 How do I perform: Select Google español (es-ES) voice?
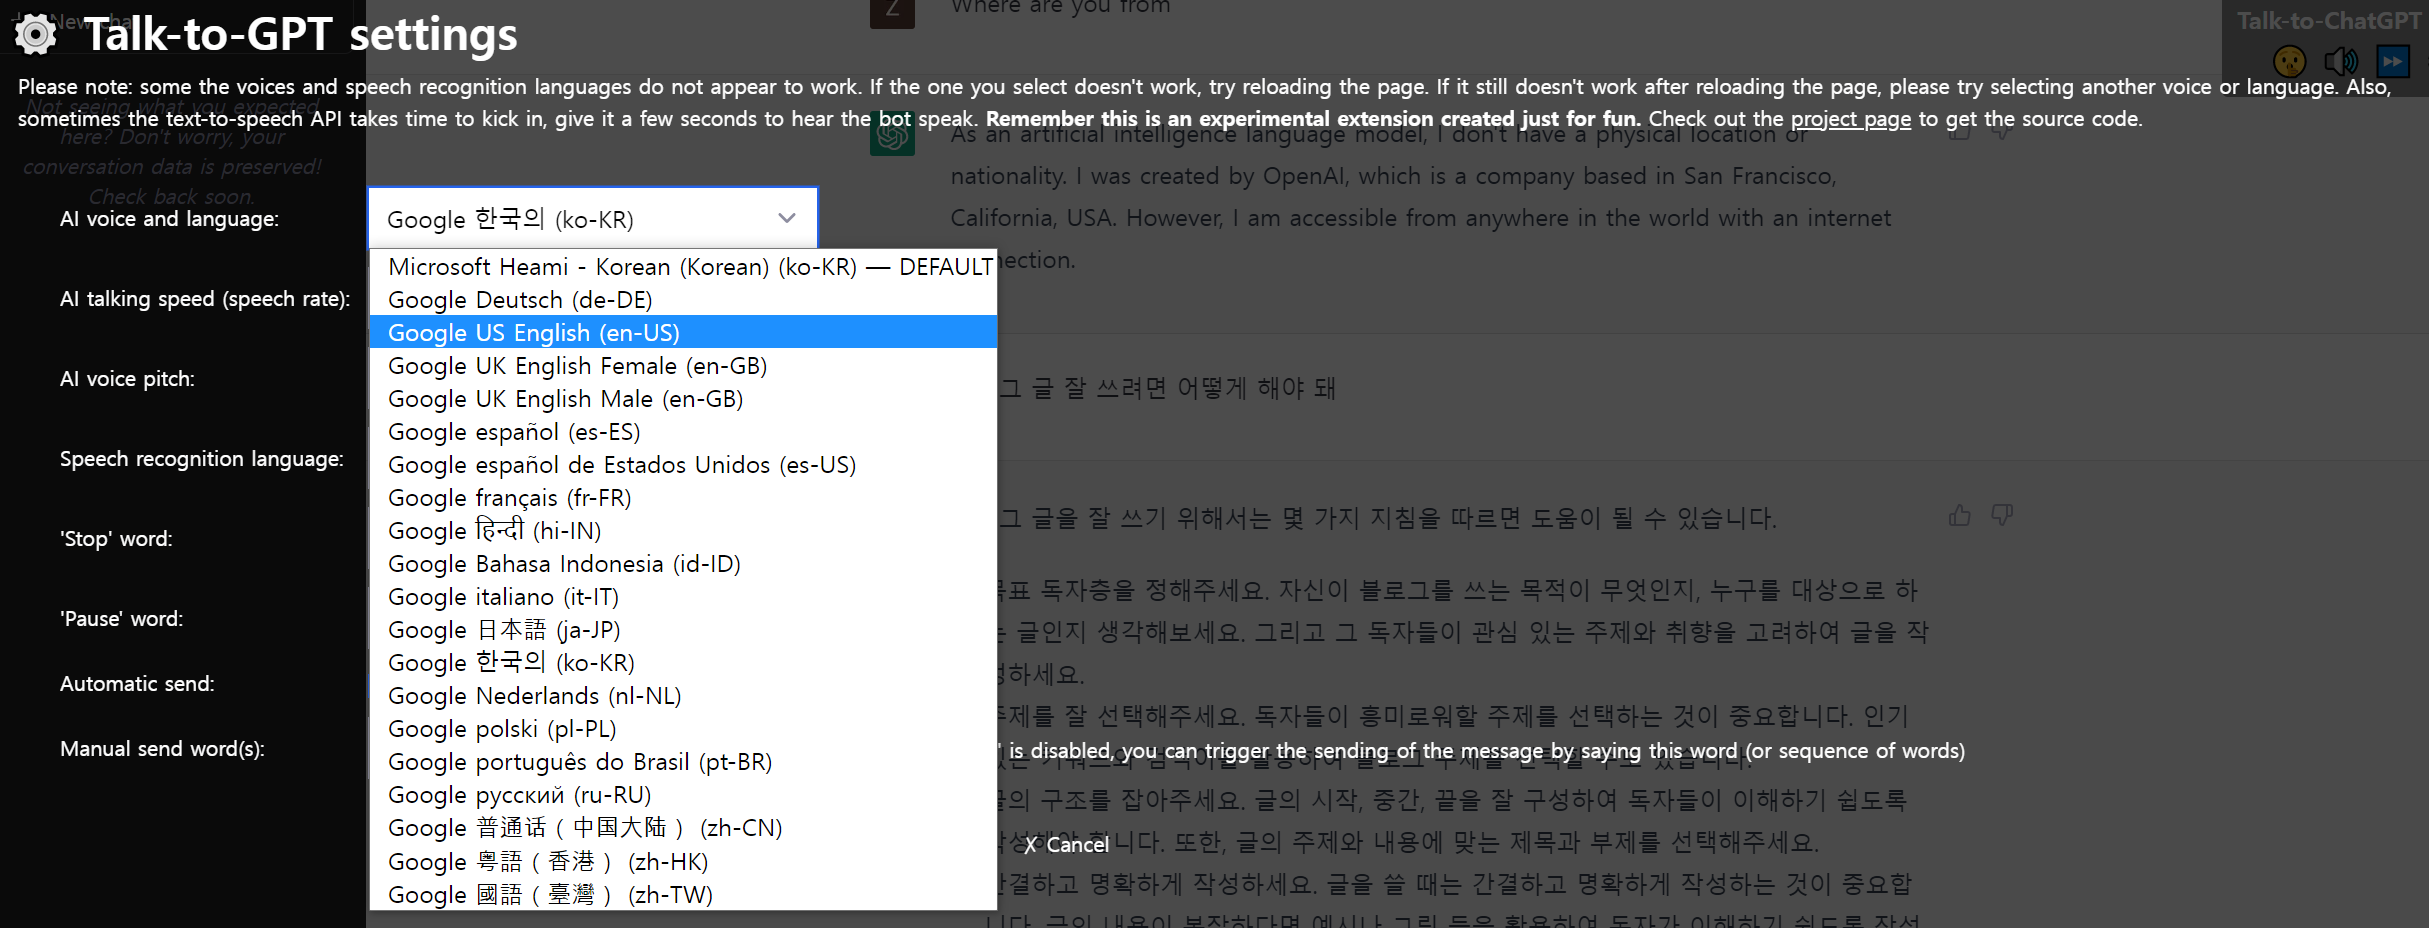click(683, 432)
